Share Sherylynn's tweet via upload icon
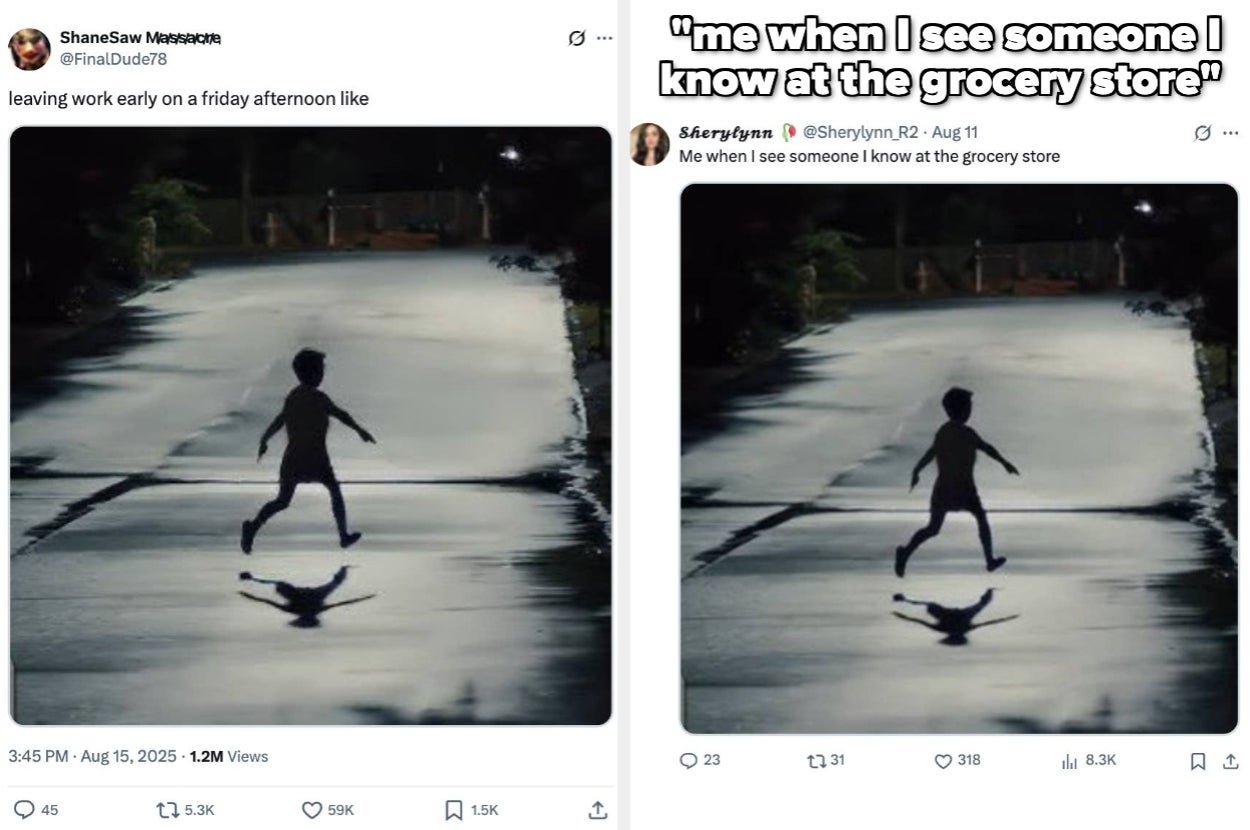The image size is (1250, 830). pyautogui.click(x=1230, y=761)
